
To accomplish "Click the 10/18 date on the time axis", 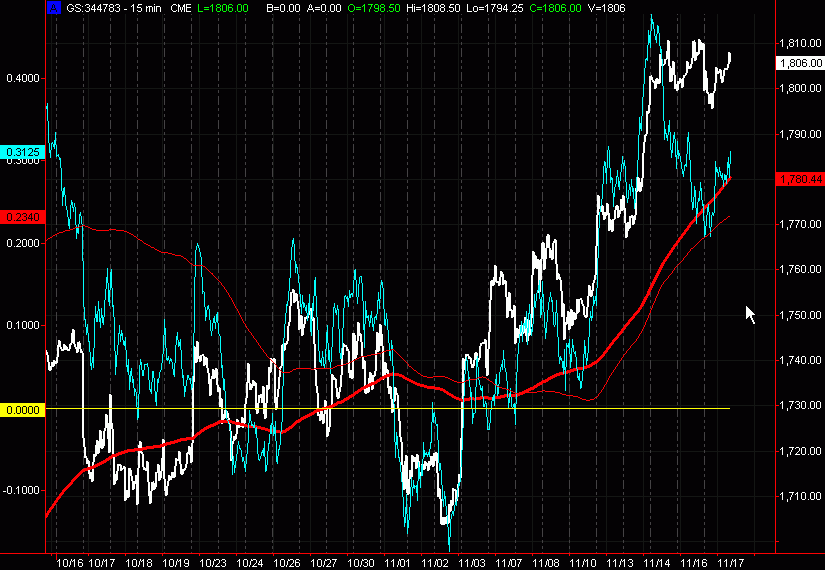I will tap(139, 563).
